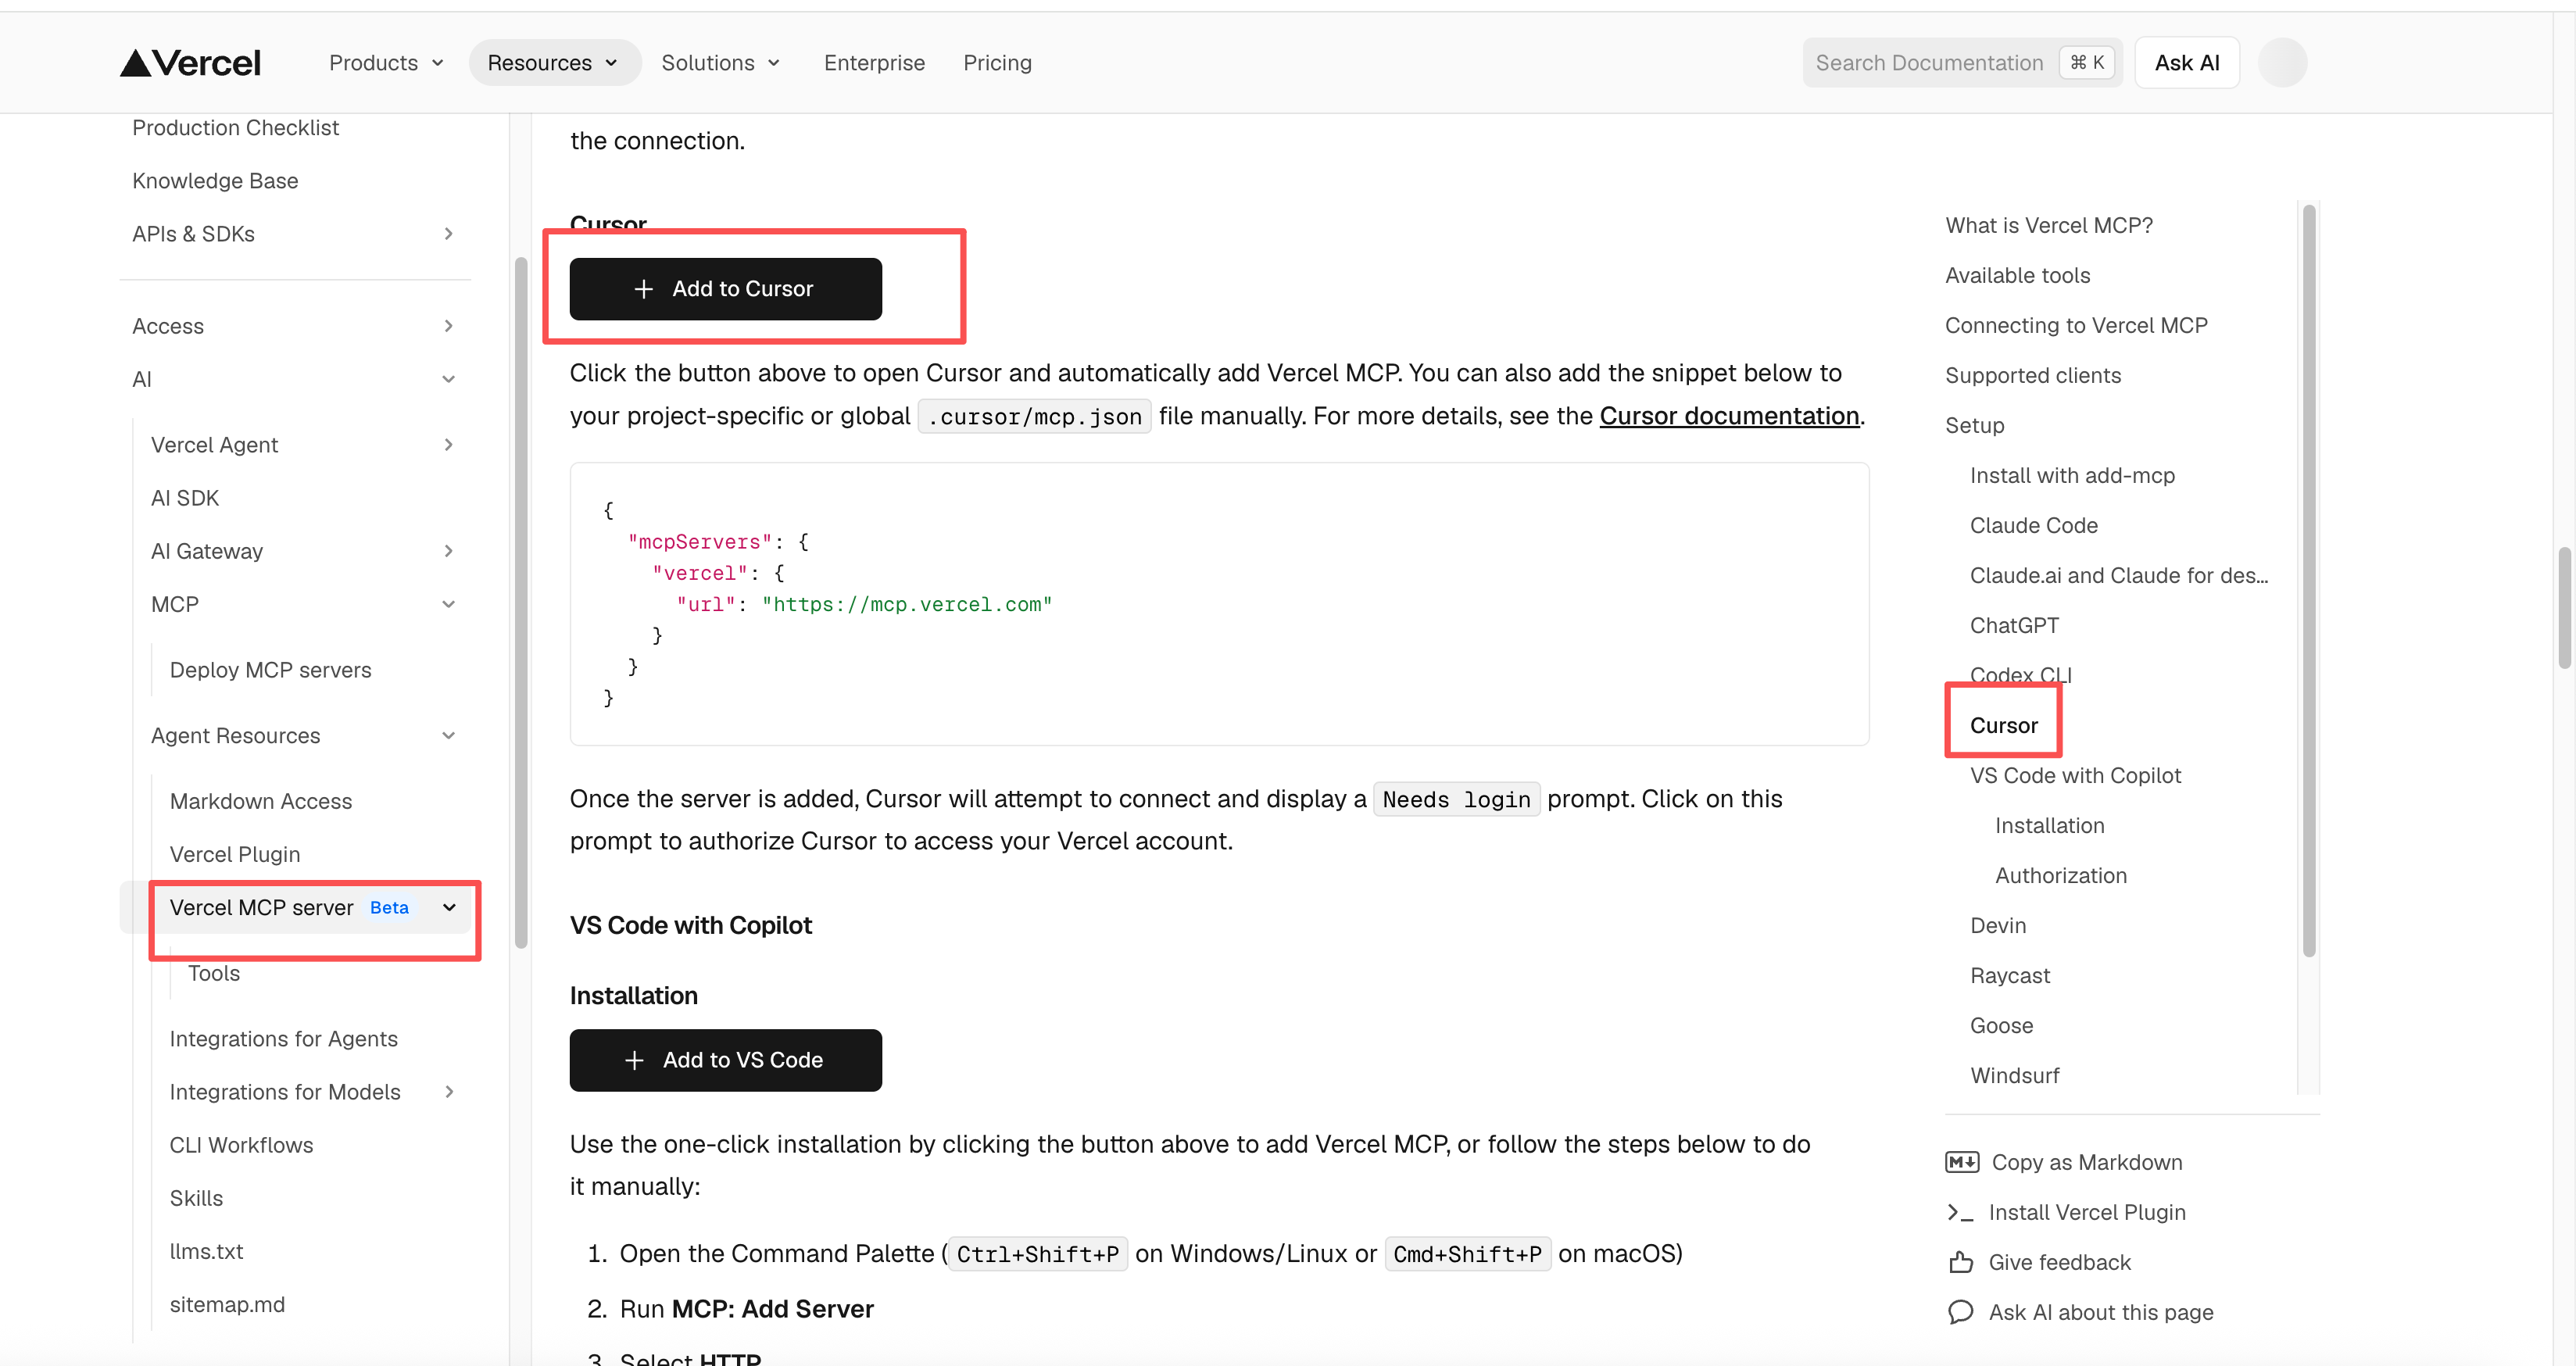Jump to Devin section
Screen dimensions: 2576x1366
click(1997, 925)
